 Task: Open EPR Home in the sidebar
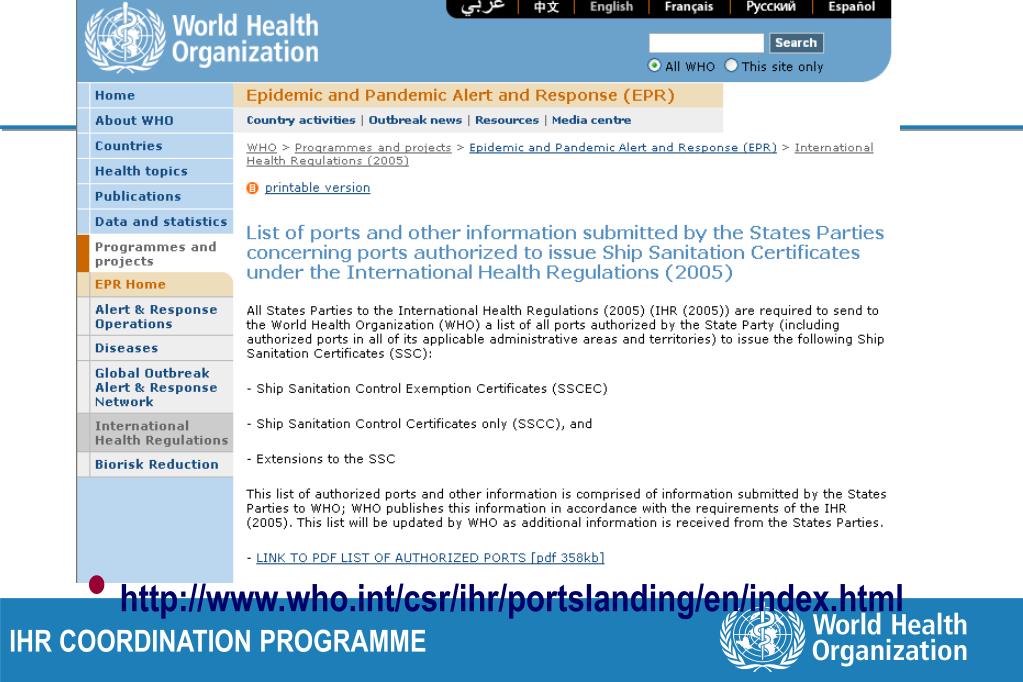(x=155, y=285)
